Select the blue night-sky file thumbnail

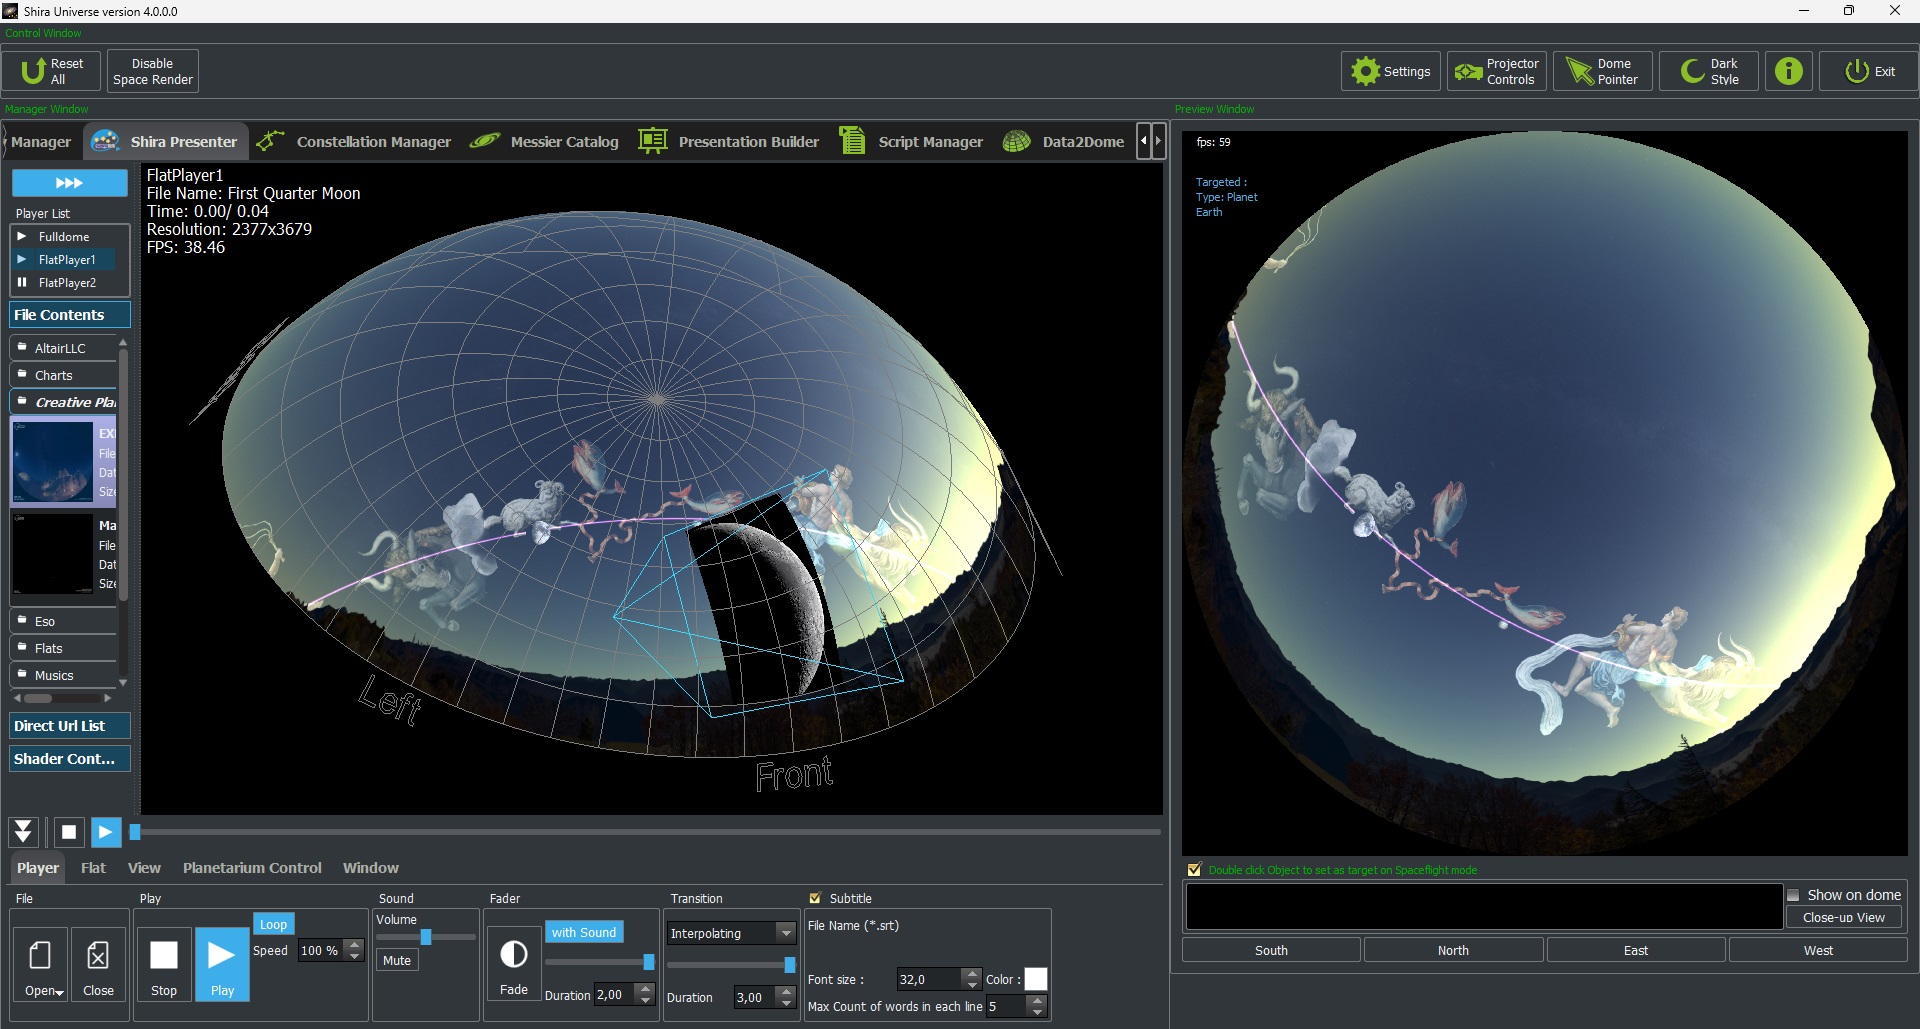click(52, 461)
